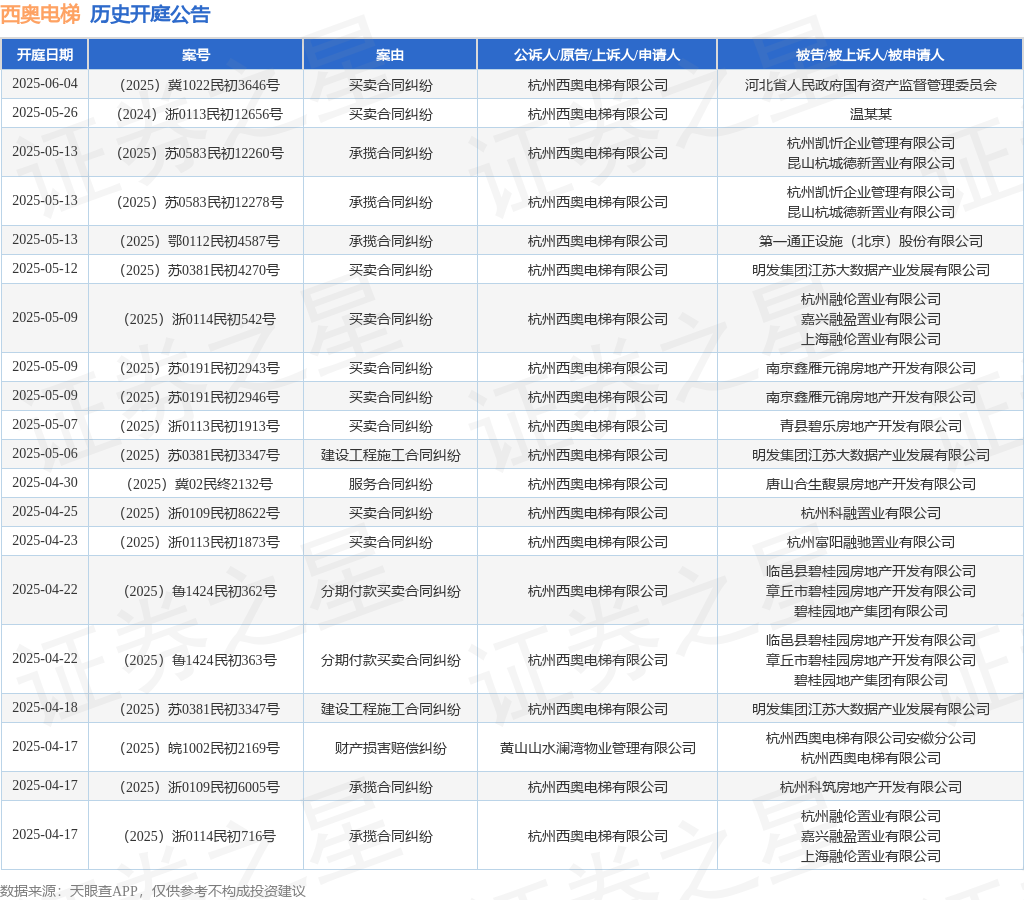
Task: Select the date 2025-05-12
Action: click(x=44, y=268)
